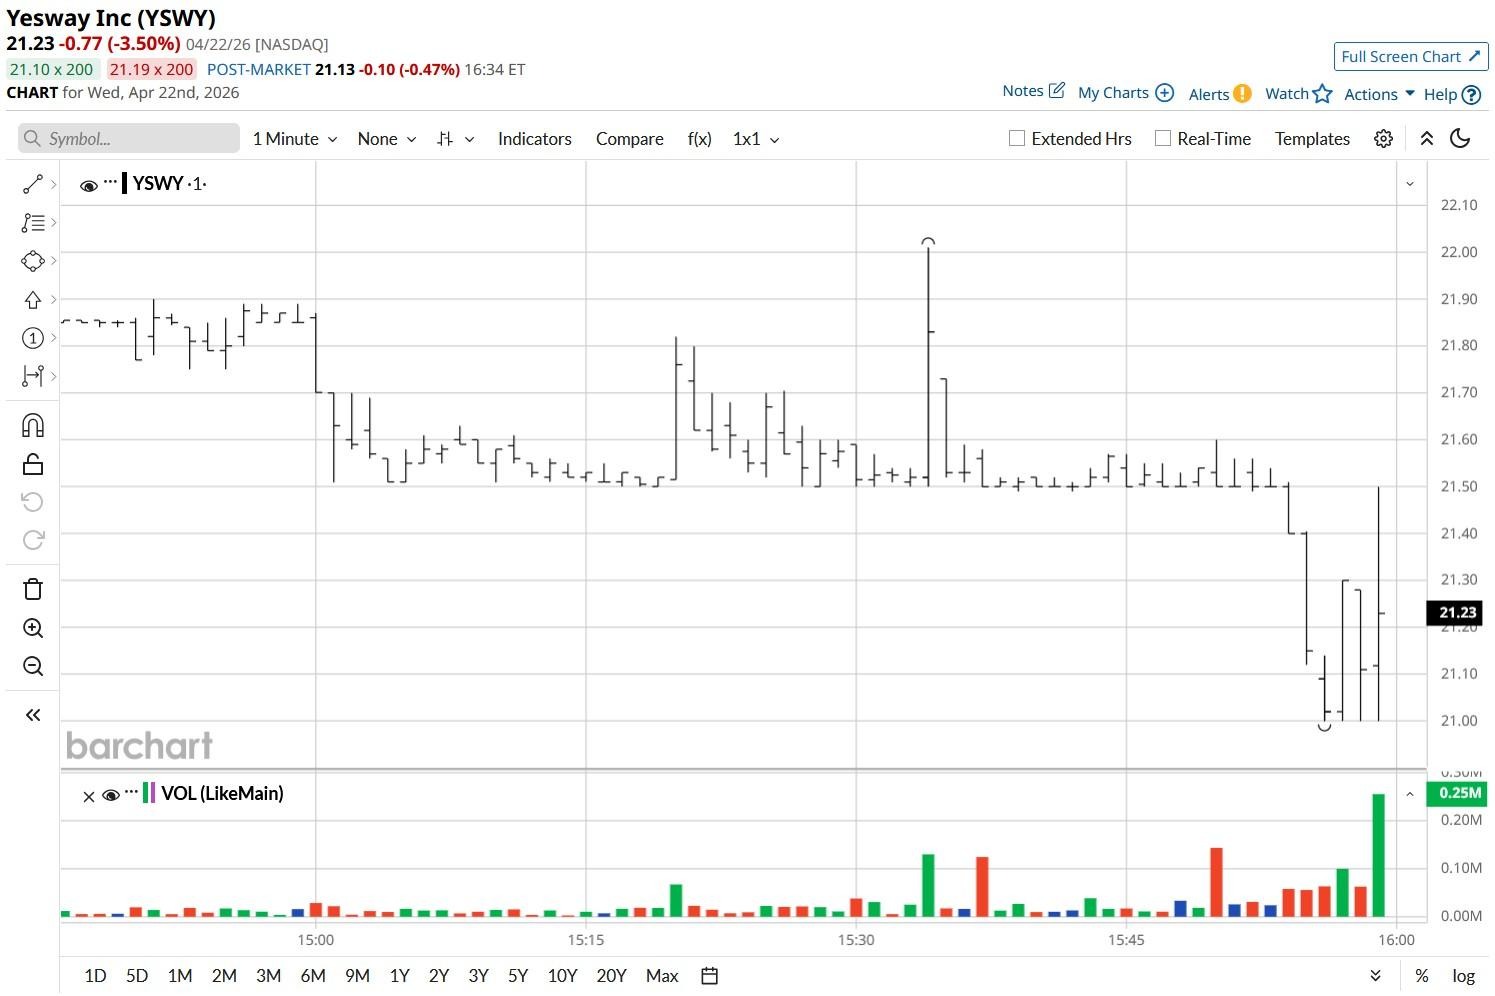Remove the VOL indicator
The width and height of the screenshot is (1495, 996).
(x=89, y=796)
